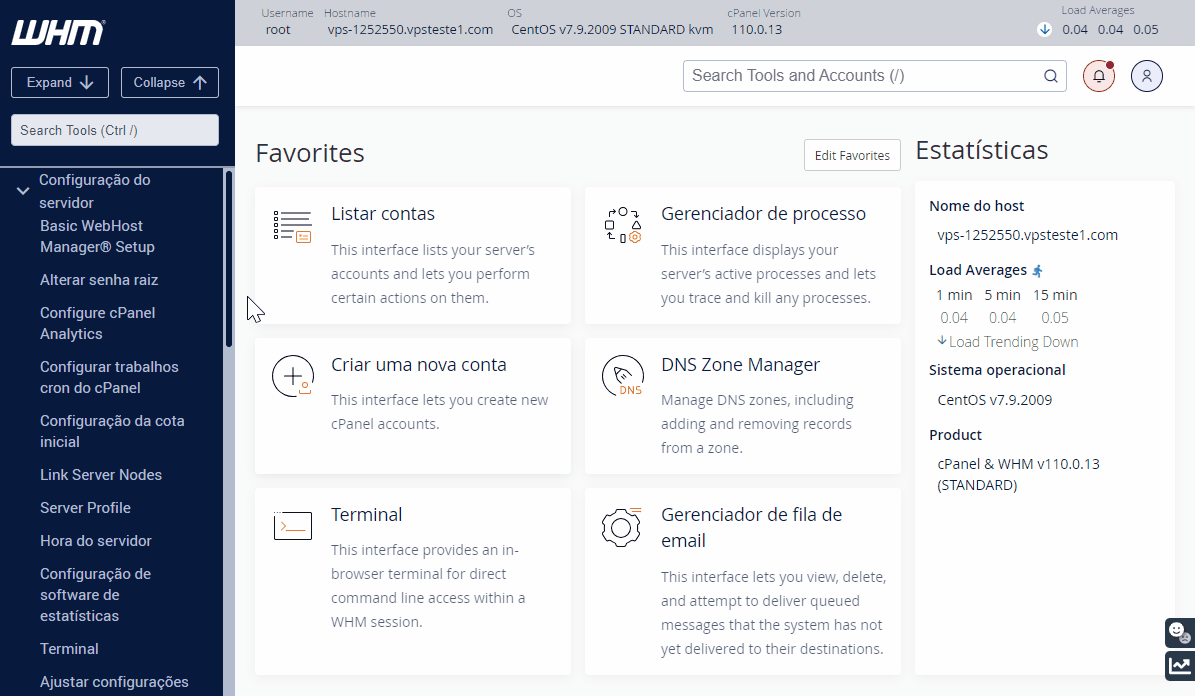Focus the sidebar Search Tools field
1195x696 pixels.
tap(115, 130)
